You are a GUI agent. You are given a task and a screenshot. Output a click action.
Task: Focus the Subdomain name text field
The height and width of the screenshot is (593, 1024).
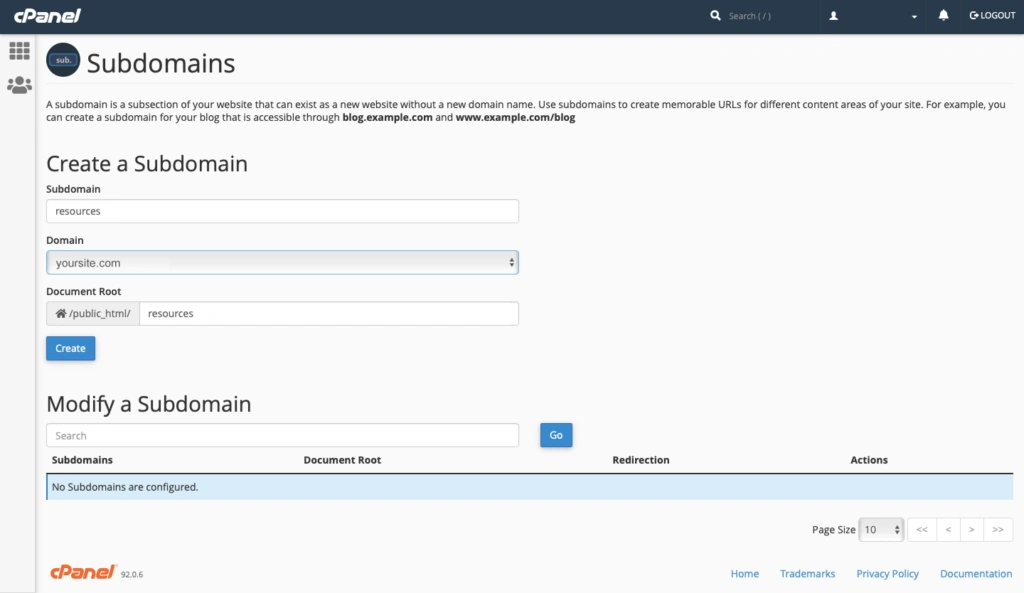(x=282, y=211)
